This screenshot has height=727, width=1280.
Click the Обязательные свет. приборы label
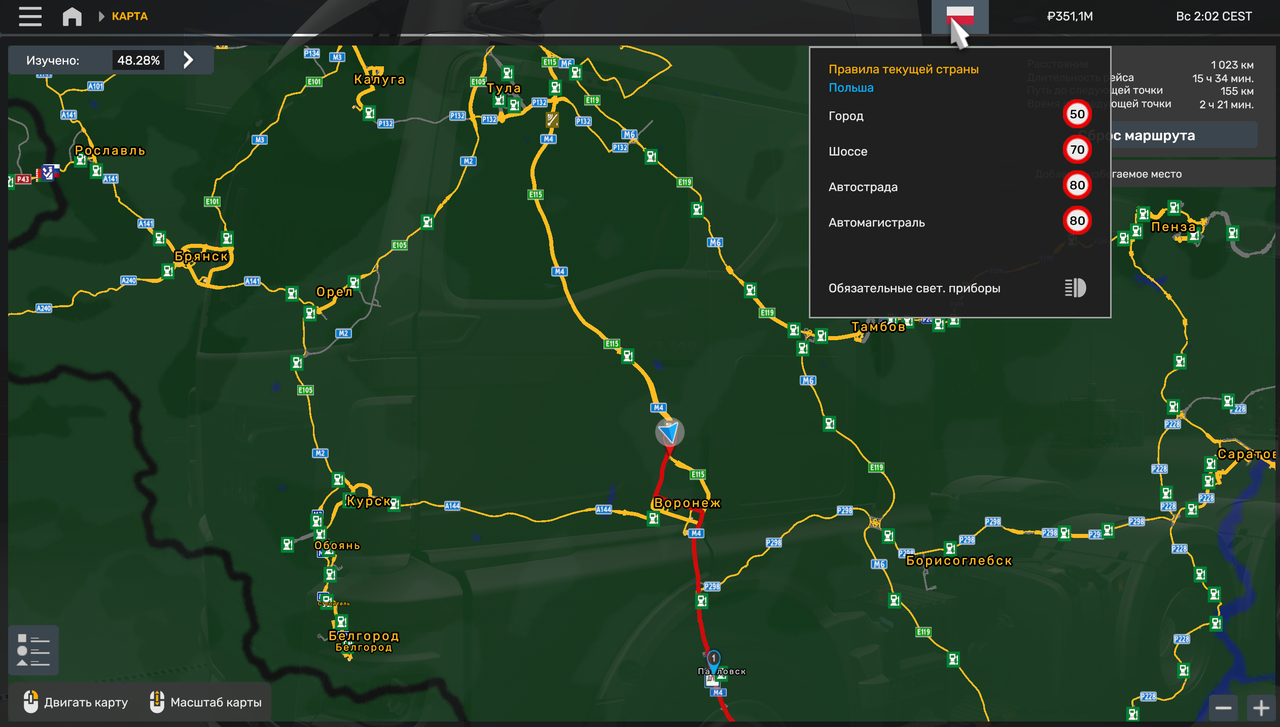pyautogui.click(x=915, y=288)
